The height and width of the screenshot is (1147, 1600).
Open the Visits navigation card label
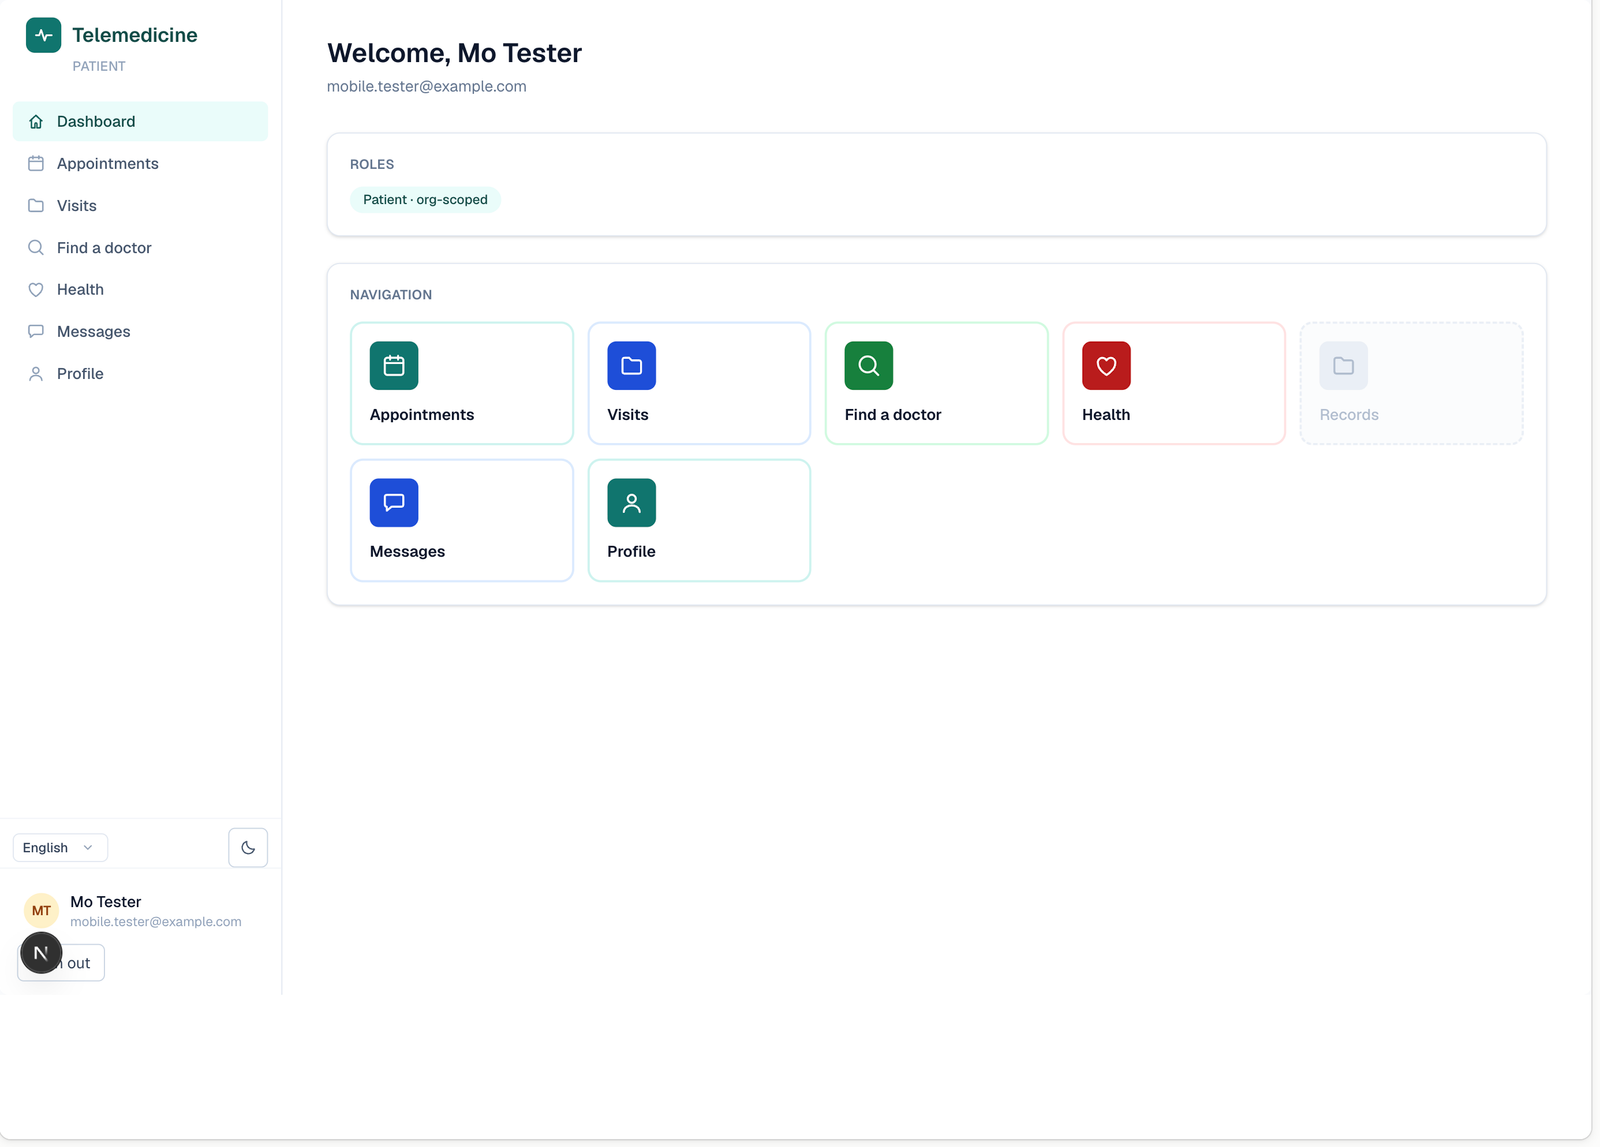pos(628,415)
